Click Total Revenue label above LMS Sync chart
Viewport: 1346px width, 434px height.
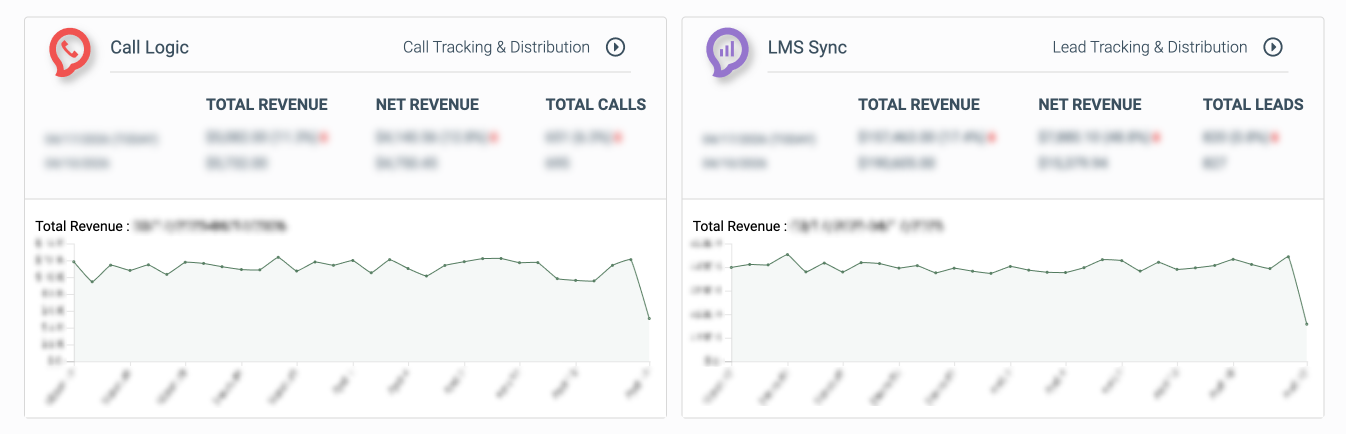tap(739, 227)
